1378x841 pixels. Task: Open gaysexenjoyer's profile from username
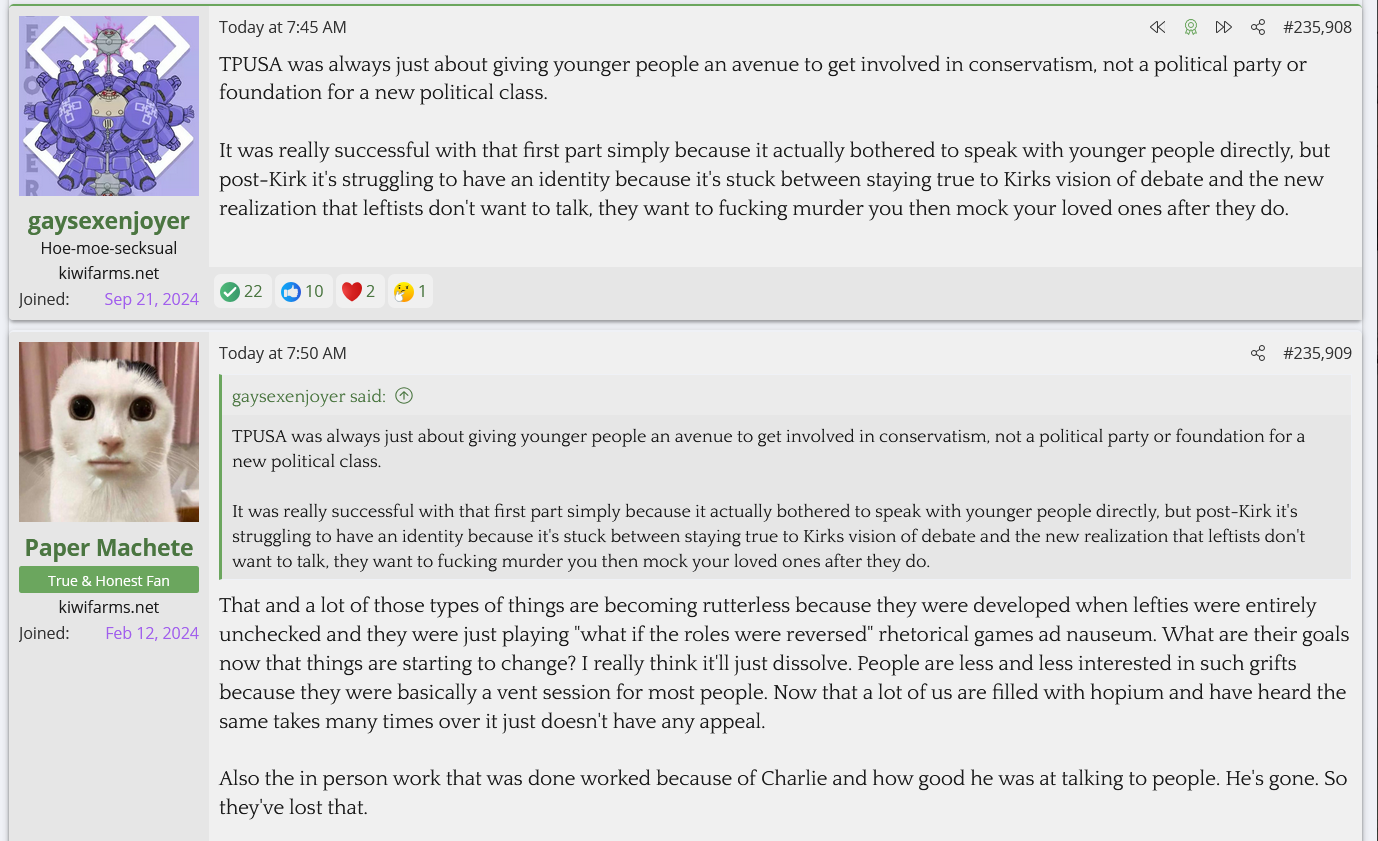[108, 220]
